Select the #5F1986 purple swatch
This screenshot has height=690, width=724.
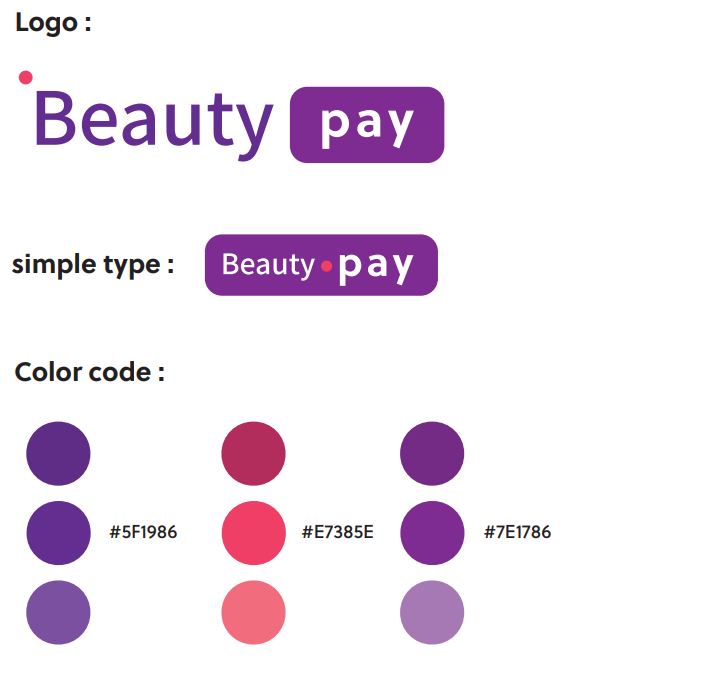(58, 533)
